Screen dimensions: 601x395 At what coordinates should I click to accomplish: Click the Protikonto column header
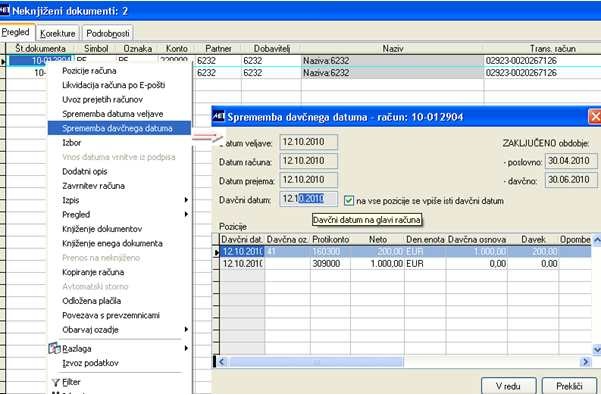pyautogui.click(x=330, y=239)
